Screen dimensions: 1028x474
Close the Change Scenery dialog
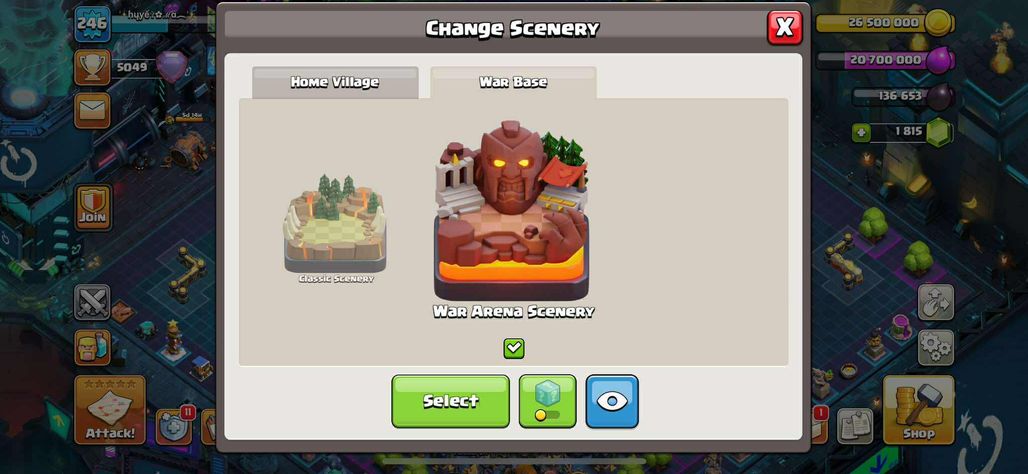785,28
